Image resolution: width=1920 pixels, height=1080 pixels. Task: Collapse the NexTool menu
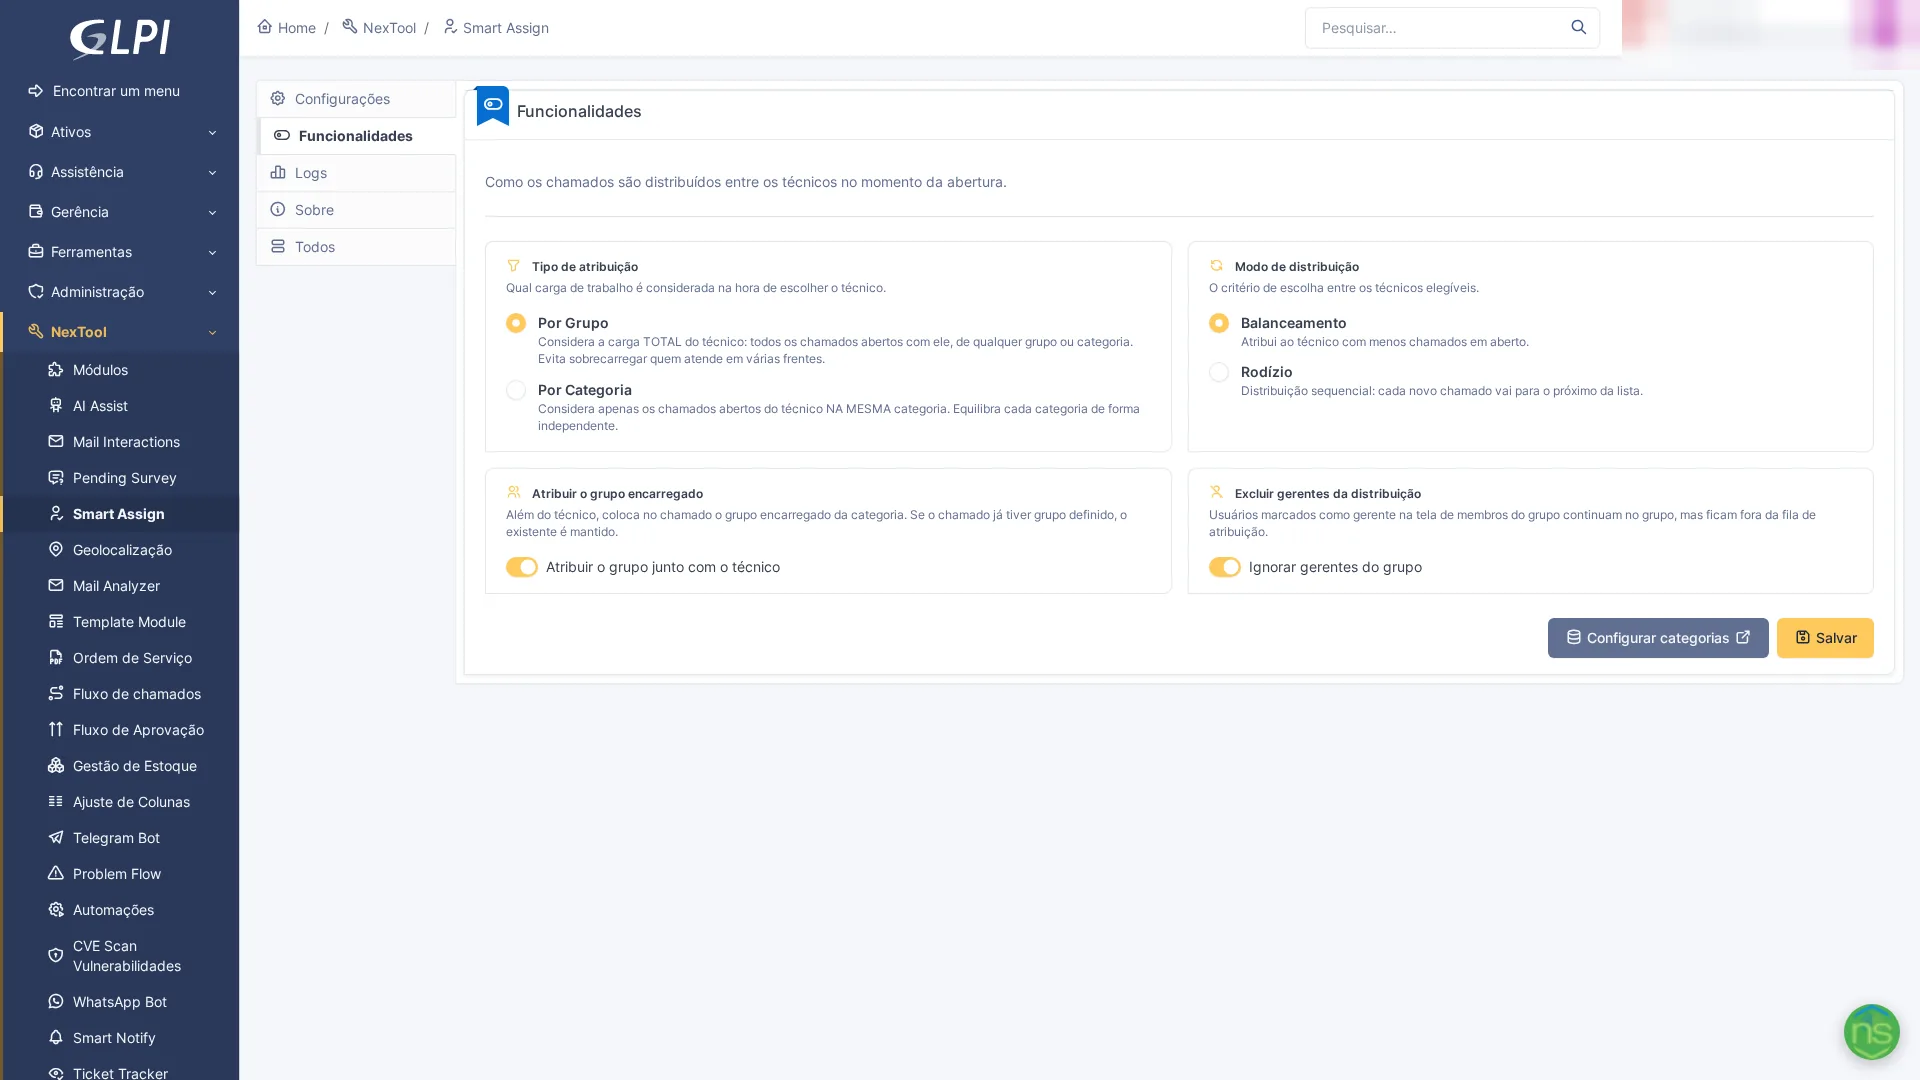pos(120,332)
